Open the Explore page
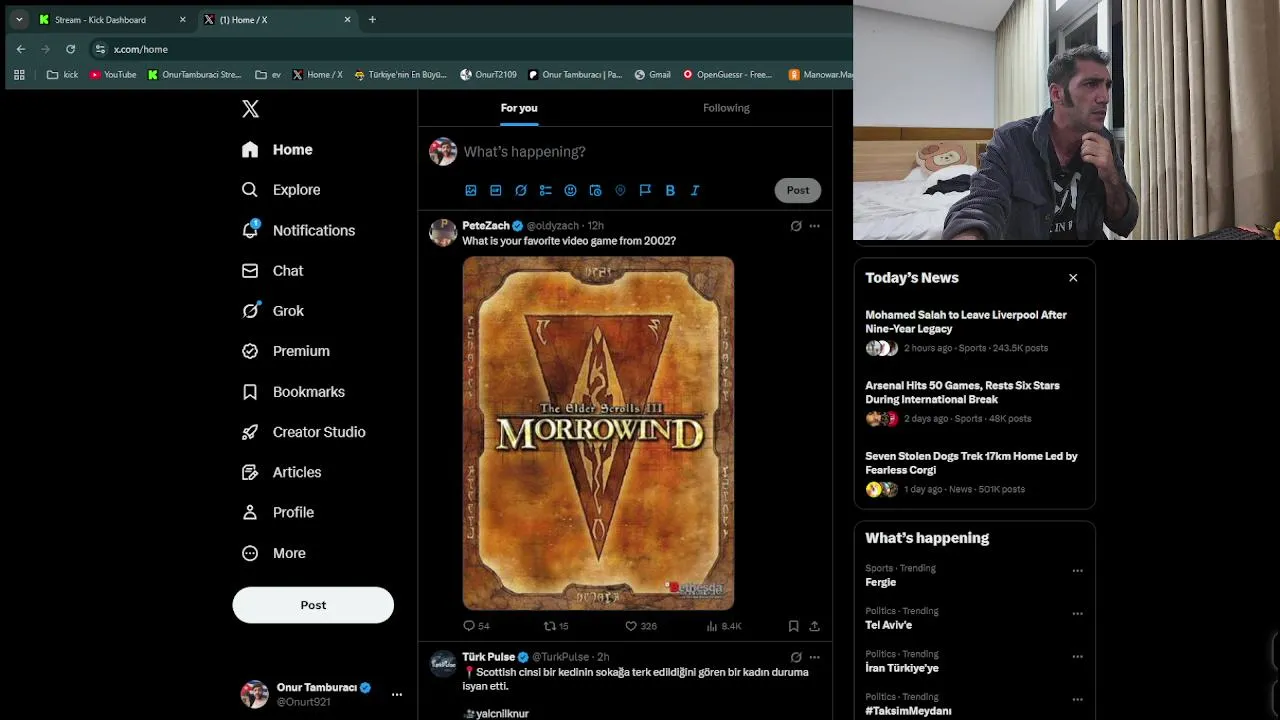Image resolution: width=1280 pixels, height=720 pixels. click(x=281, y=190)
